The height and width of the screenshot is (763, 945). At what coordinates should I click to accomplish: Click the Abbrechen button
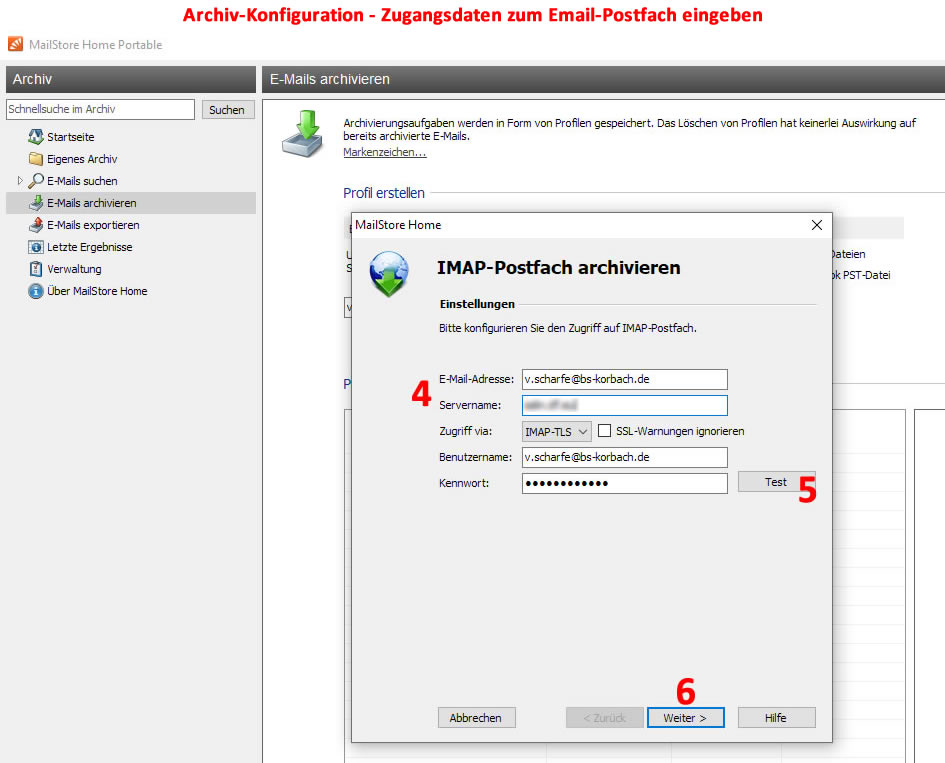click(476, 718)
